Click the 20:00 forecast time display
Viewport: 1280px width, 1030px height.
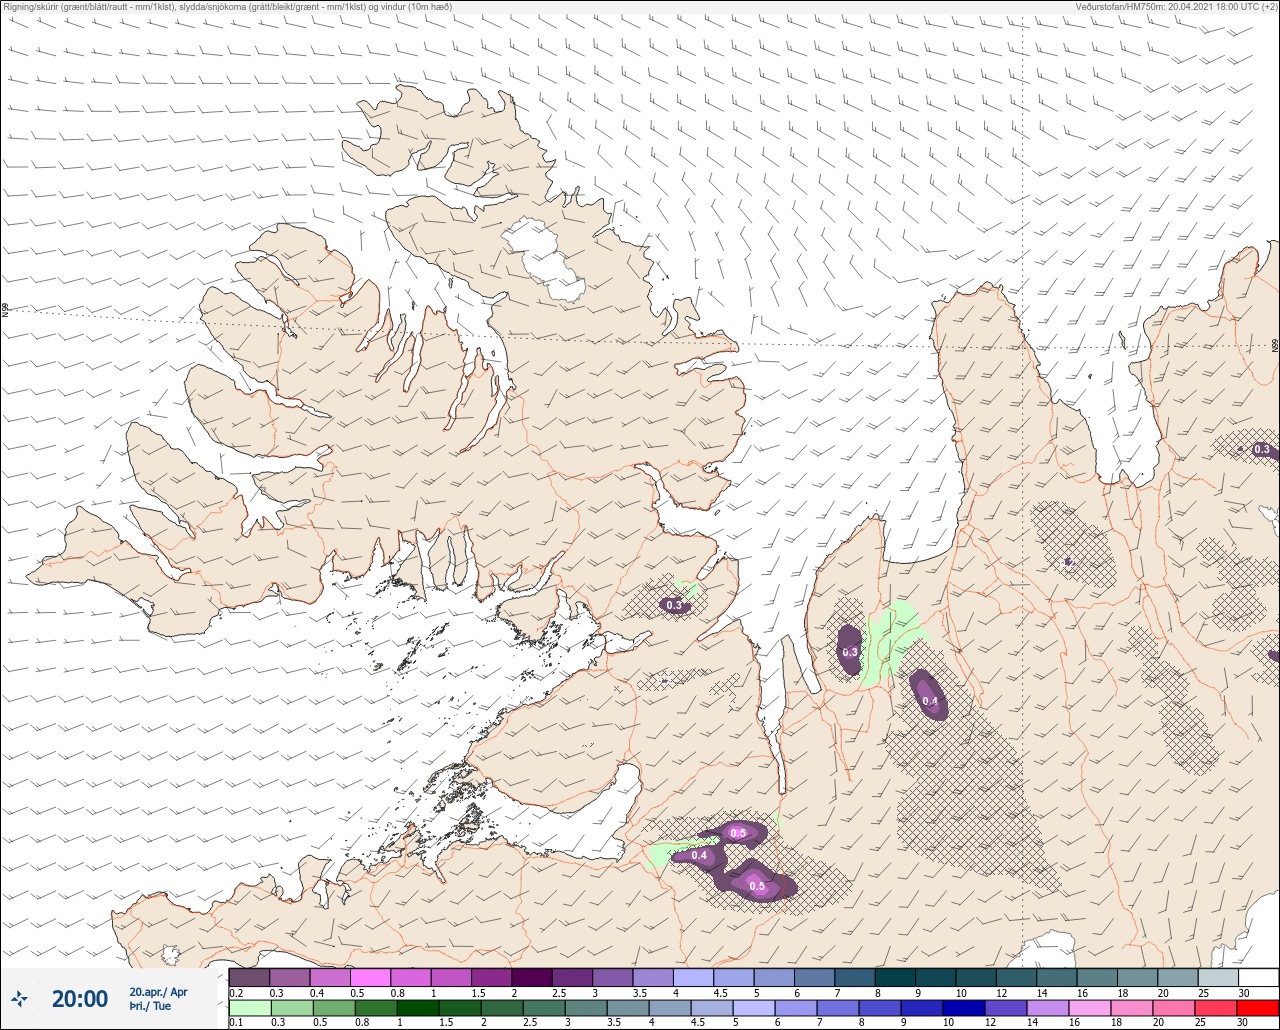point(80,998)
